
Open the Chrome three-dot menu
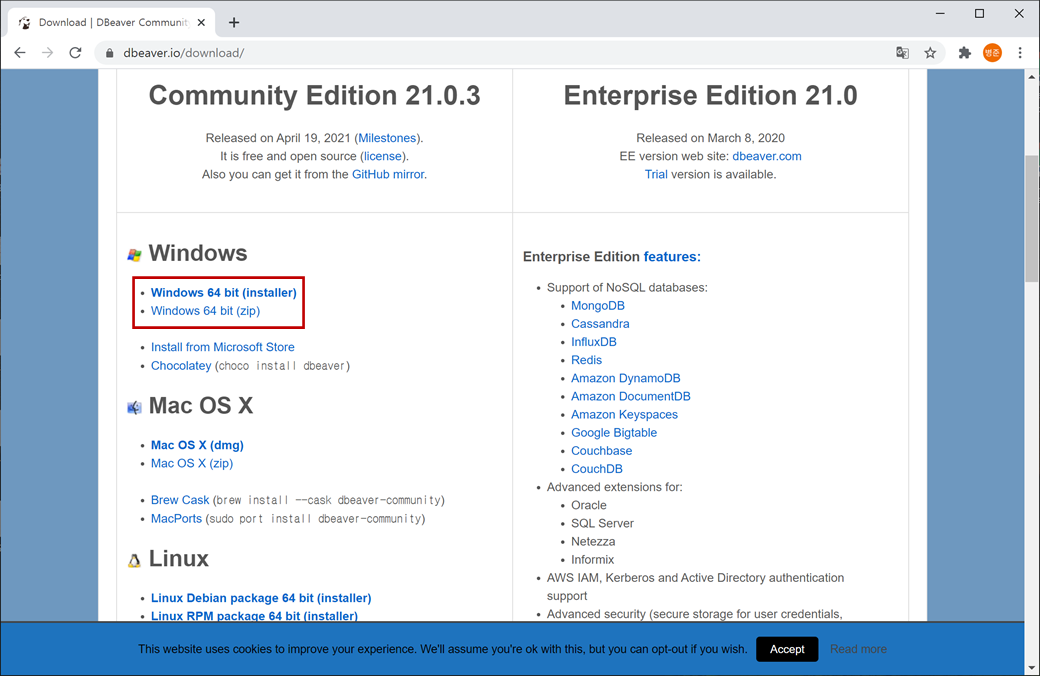(1020, 52)
